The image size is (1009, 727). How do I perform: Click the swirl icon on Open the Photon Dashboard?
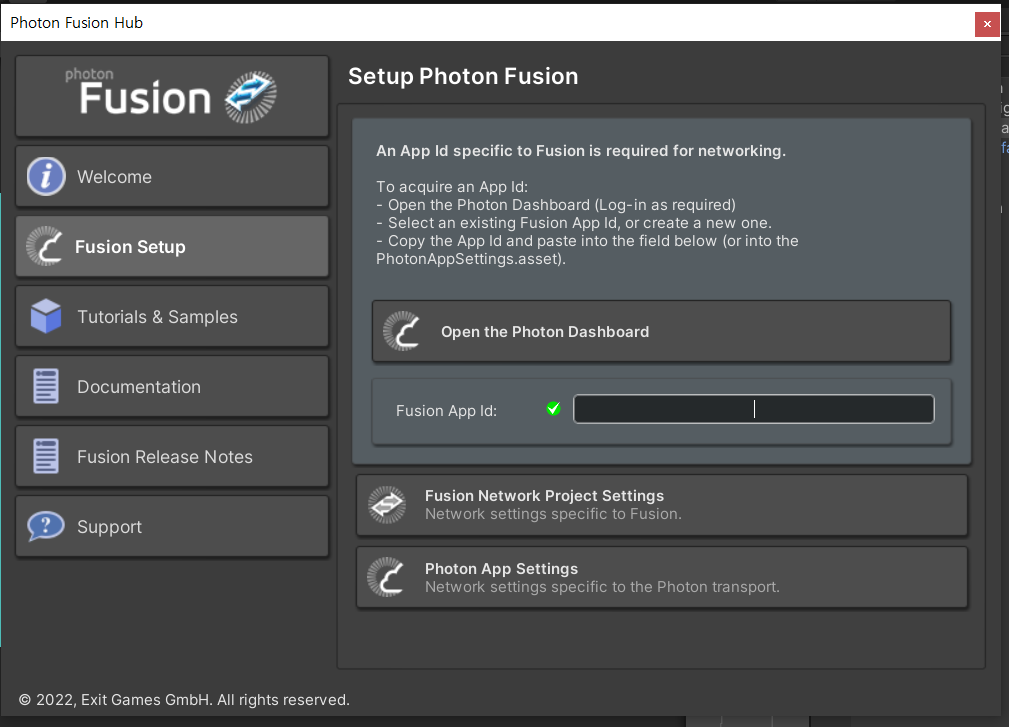tap(402, 331)
